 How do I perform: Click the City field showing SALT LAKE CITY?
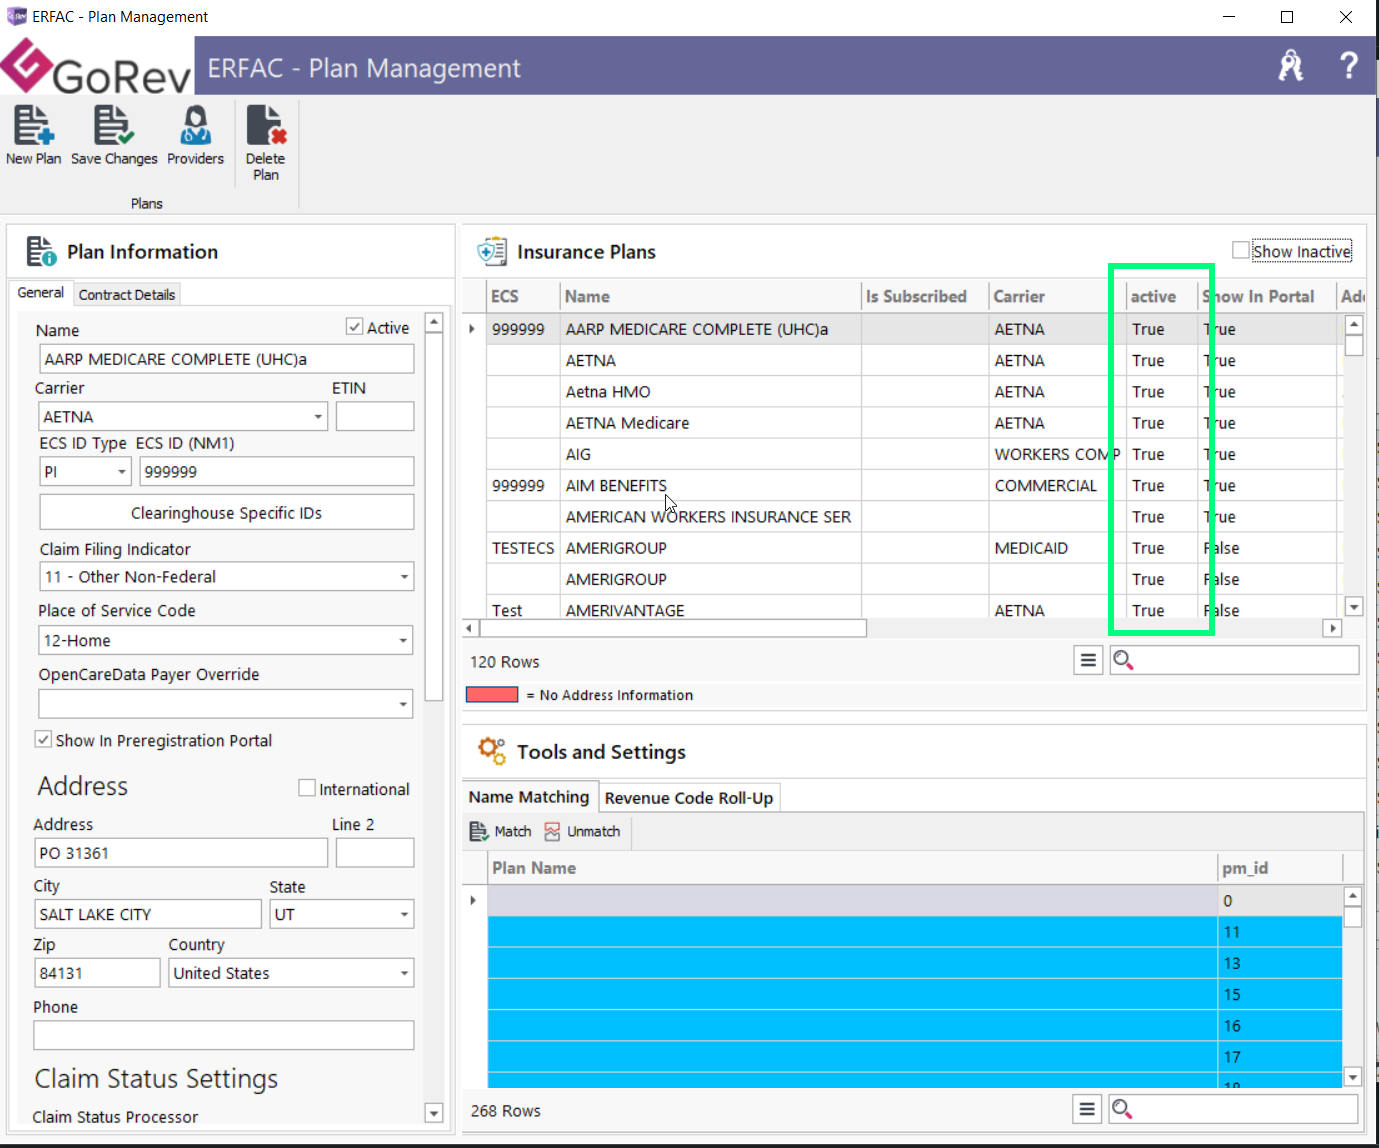tap(148, 914)
